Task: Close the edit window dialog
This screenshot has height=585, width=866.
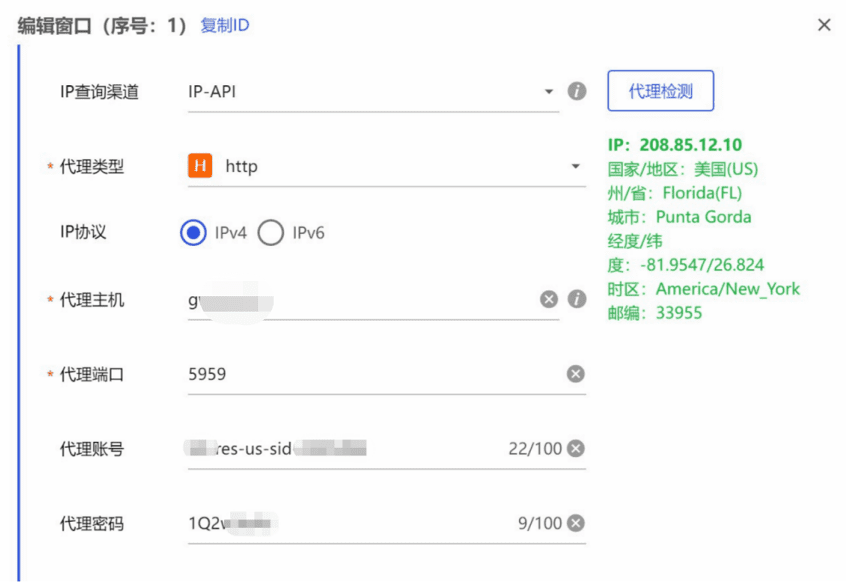Action: (824, 25)
